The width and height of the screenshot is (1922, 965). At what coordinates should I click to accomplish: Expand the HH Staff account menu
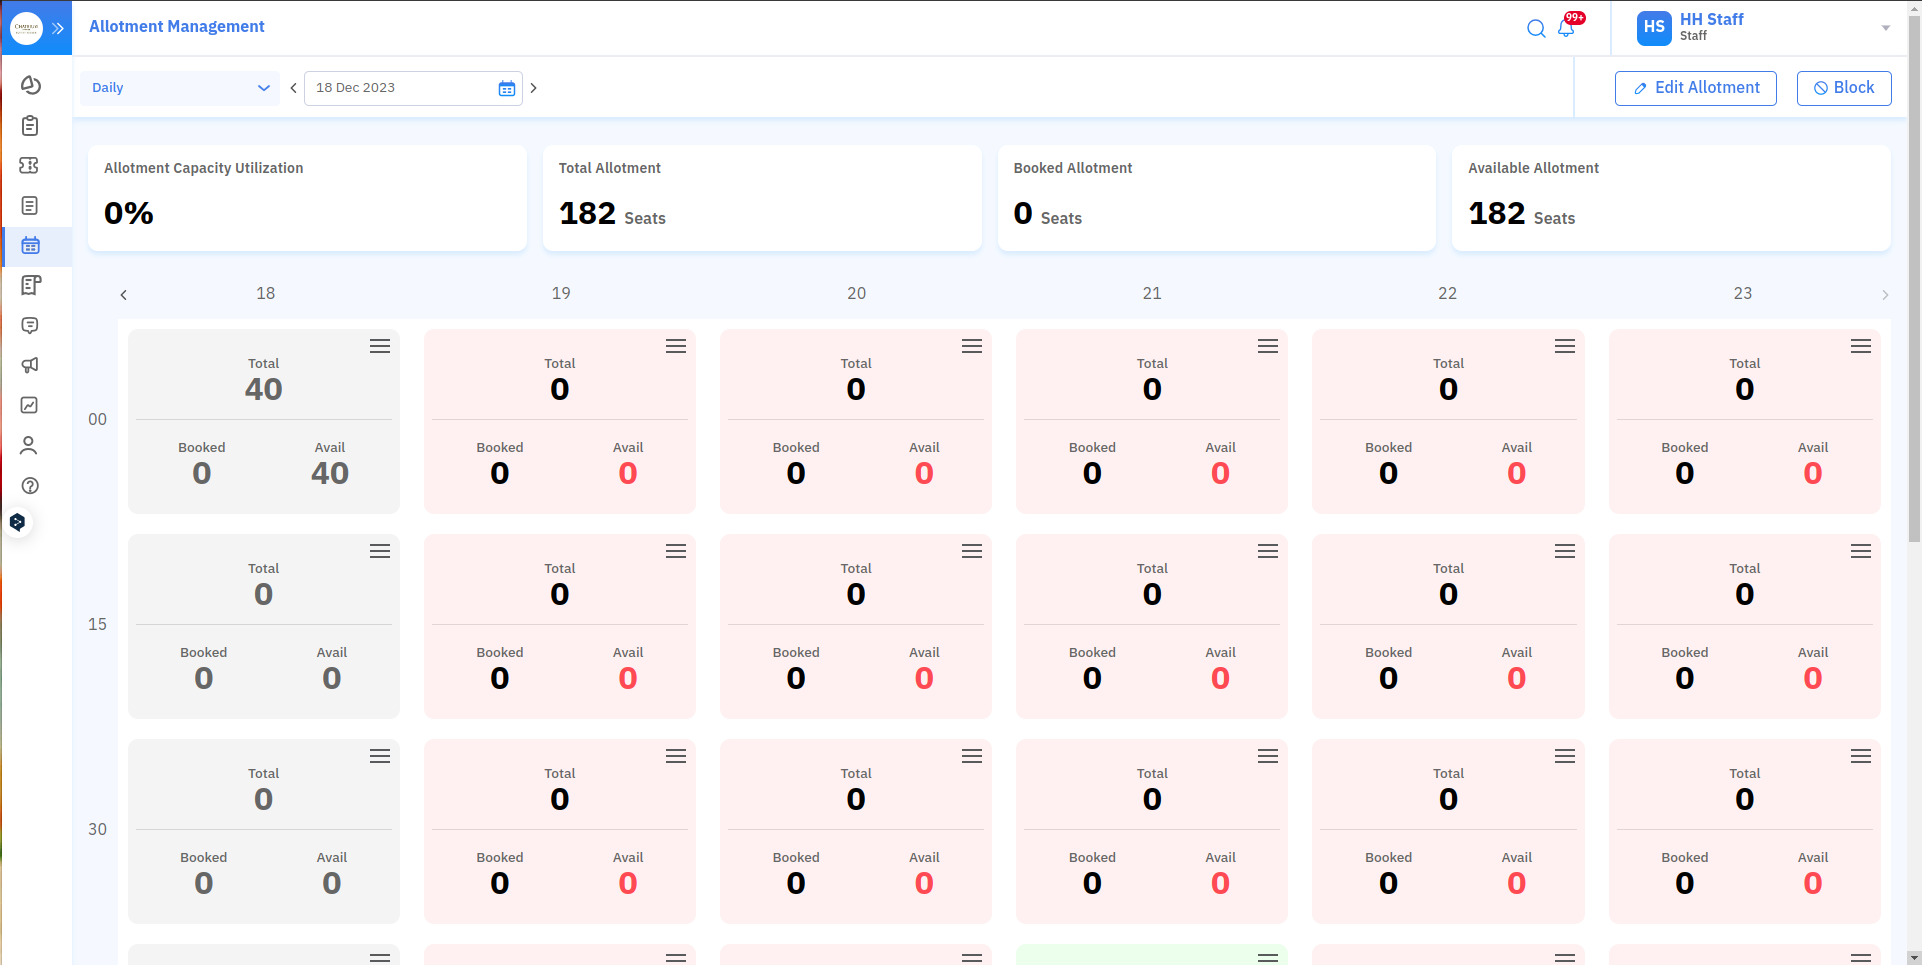[1885, 28]
